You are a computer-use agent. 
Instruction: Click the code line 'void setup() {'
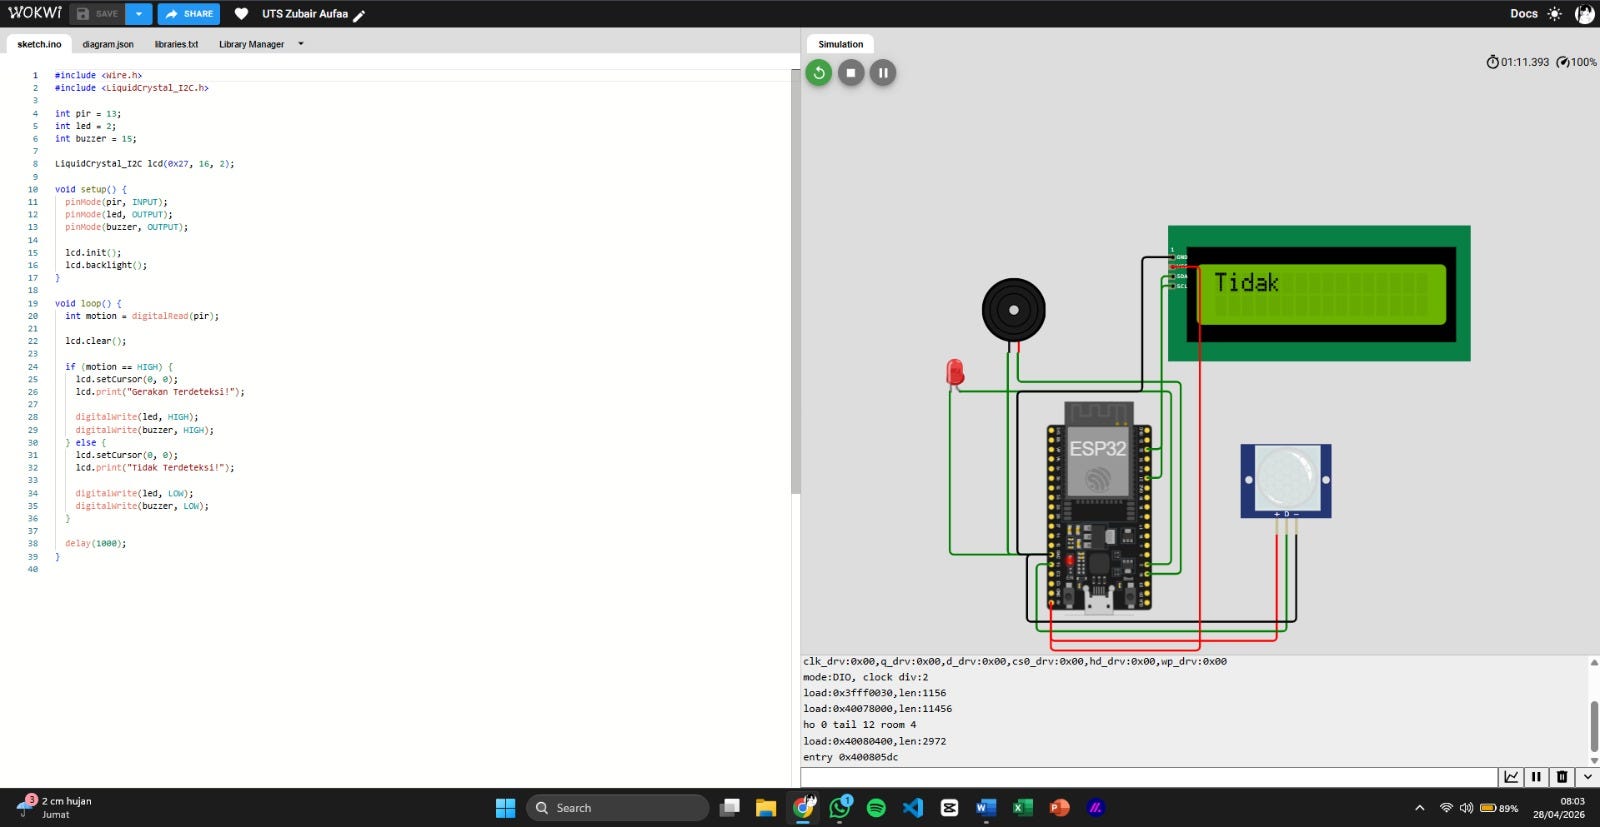point(91,189)
